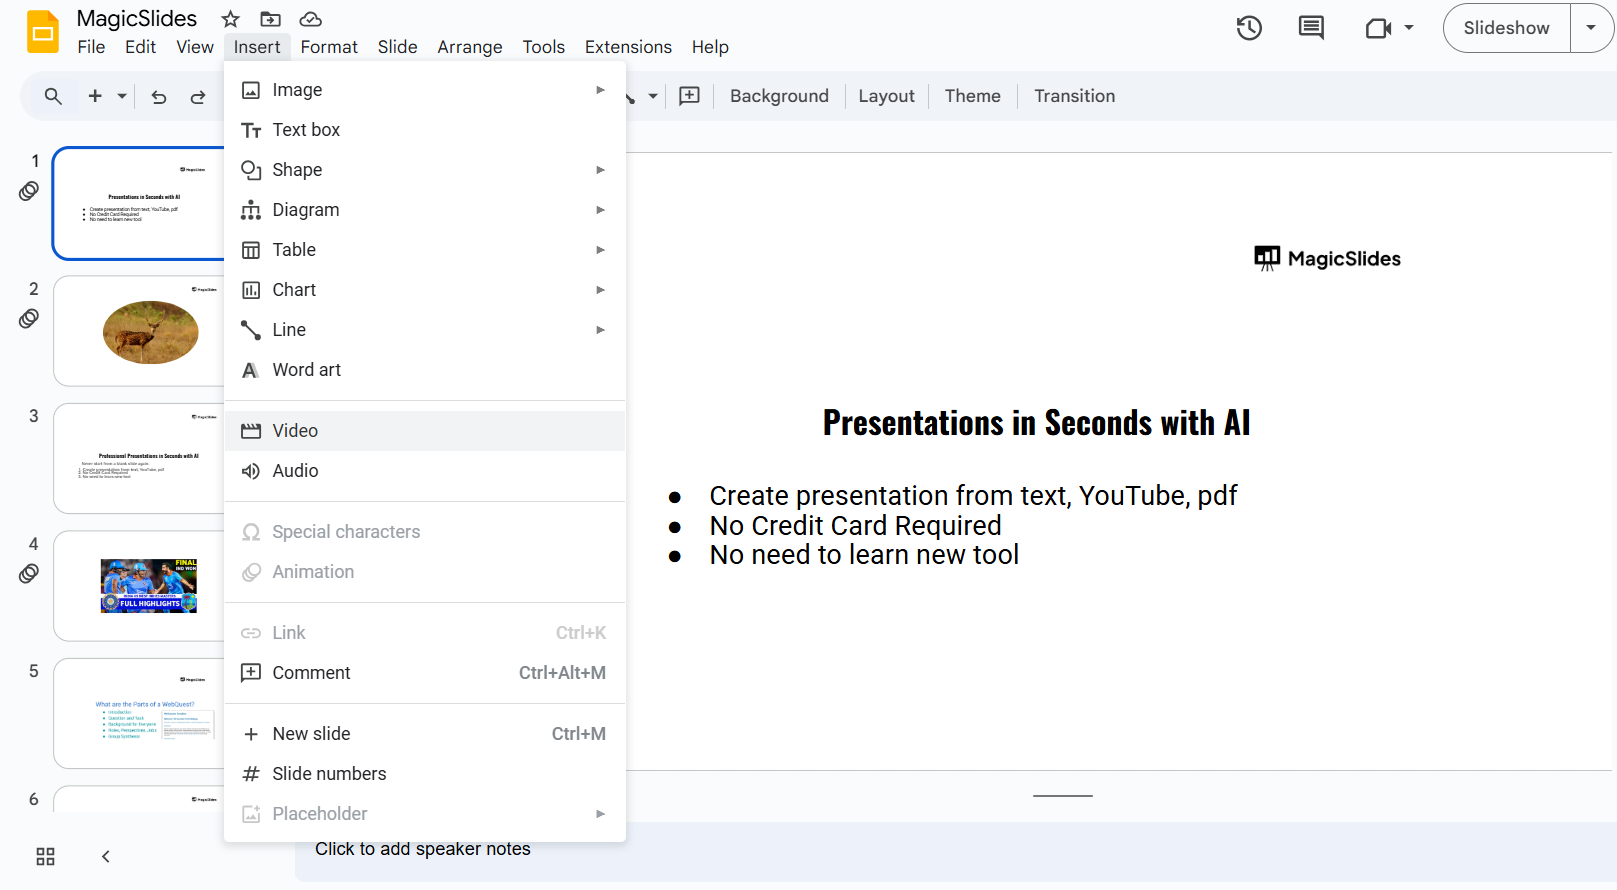Click the redo arrow icon
The width and height of the screenshot is (1617, 890).
point(198,97)
